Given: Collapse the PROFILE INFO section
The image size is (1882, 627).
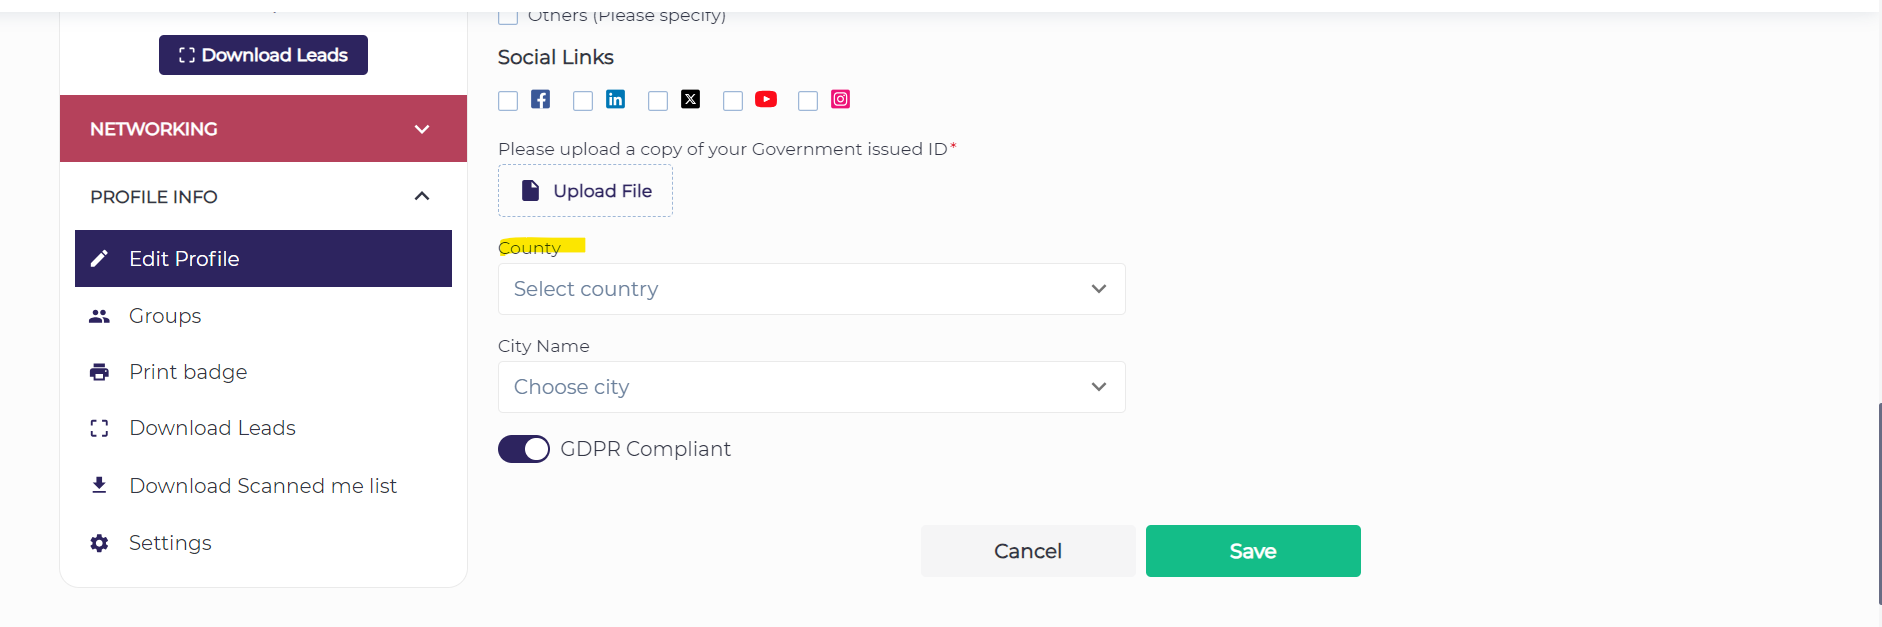Looking at the screenshot, I should click(x=421, y=197).
